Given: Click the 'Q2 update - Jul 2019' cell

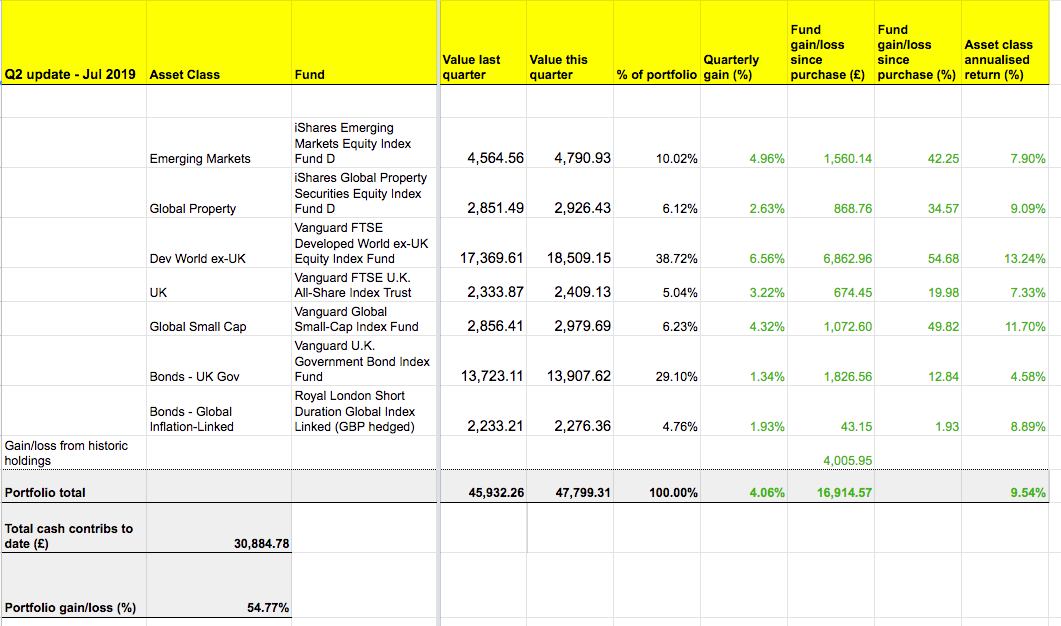Looking at the screenshot, I should pos(64,74).
